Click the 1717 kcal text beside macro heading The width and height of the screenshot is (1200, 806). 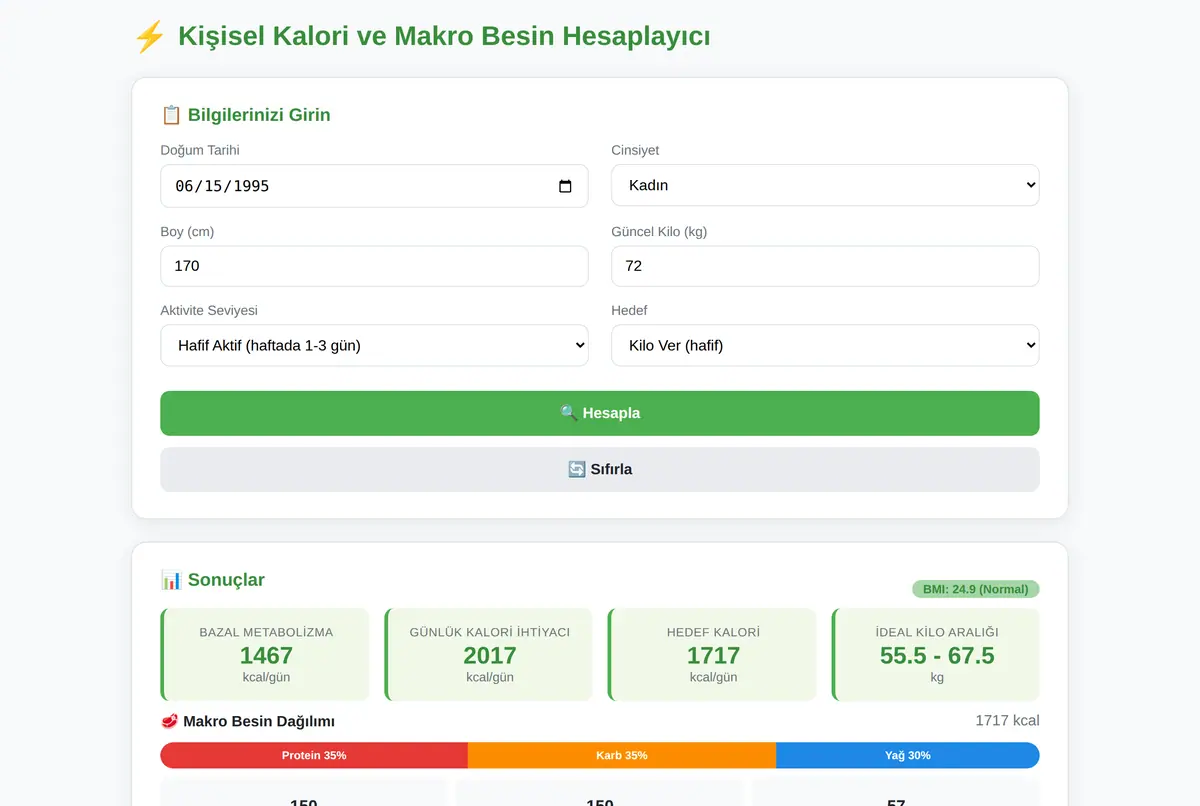[x=1007, y=721]
